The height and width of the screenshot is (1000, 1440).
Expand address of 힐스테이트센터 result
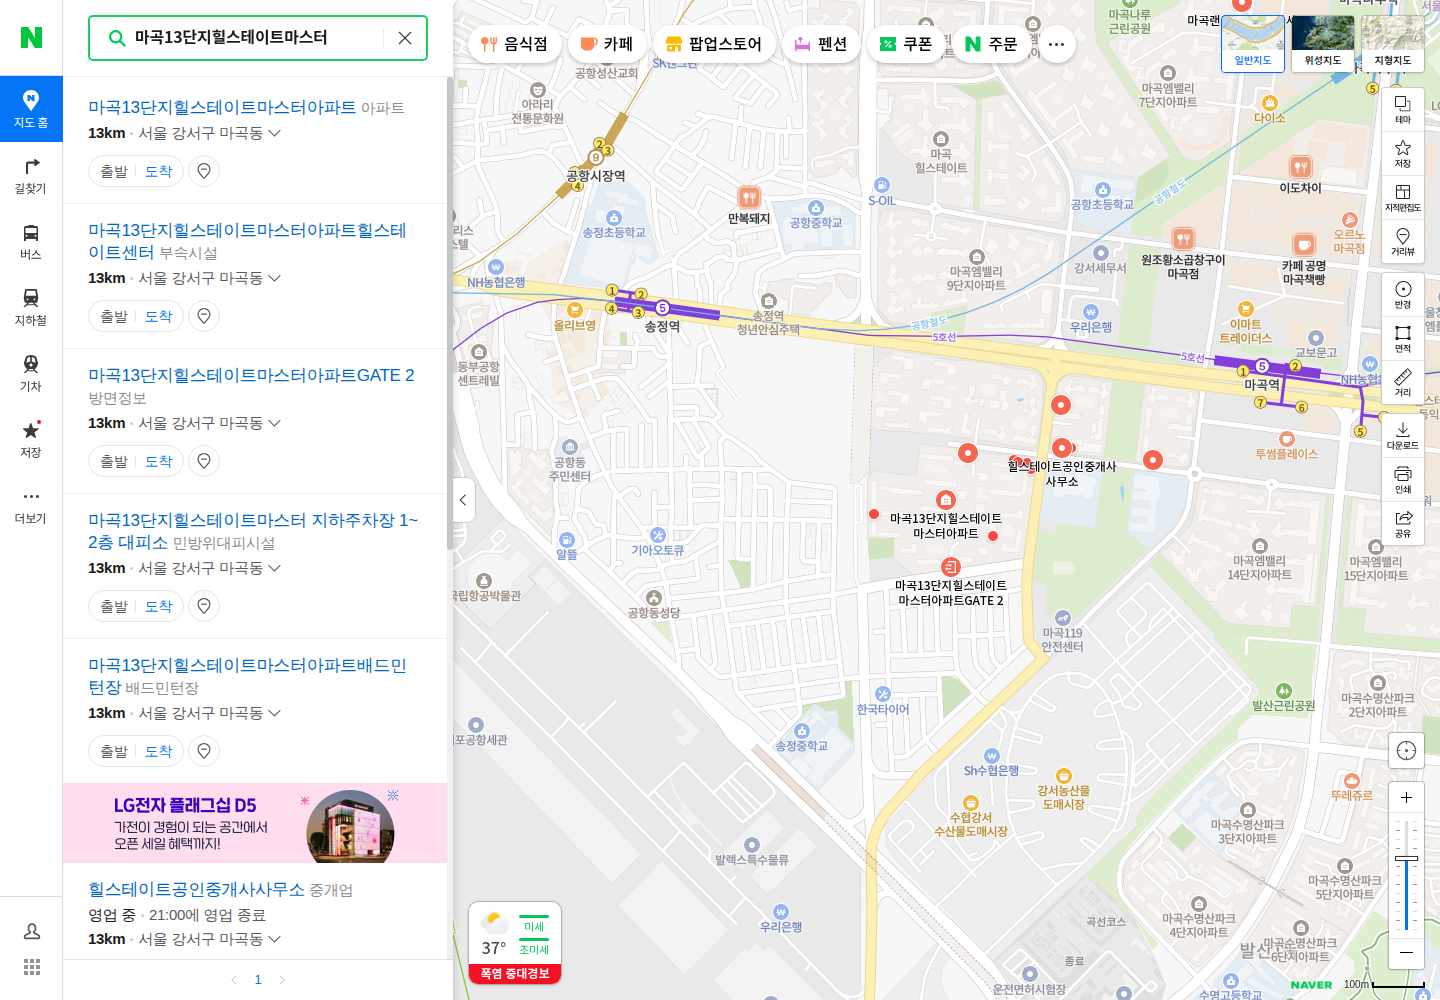click(x=275, y=278)
